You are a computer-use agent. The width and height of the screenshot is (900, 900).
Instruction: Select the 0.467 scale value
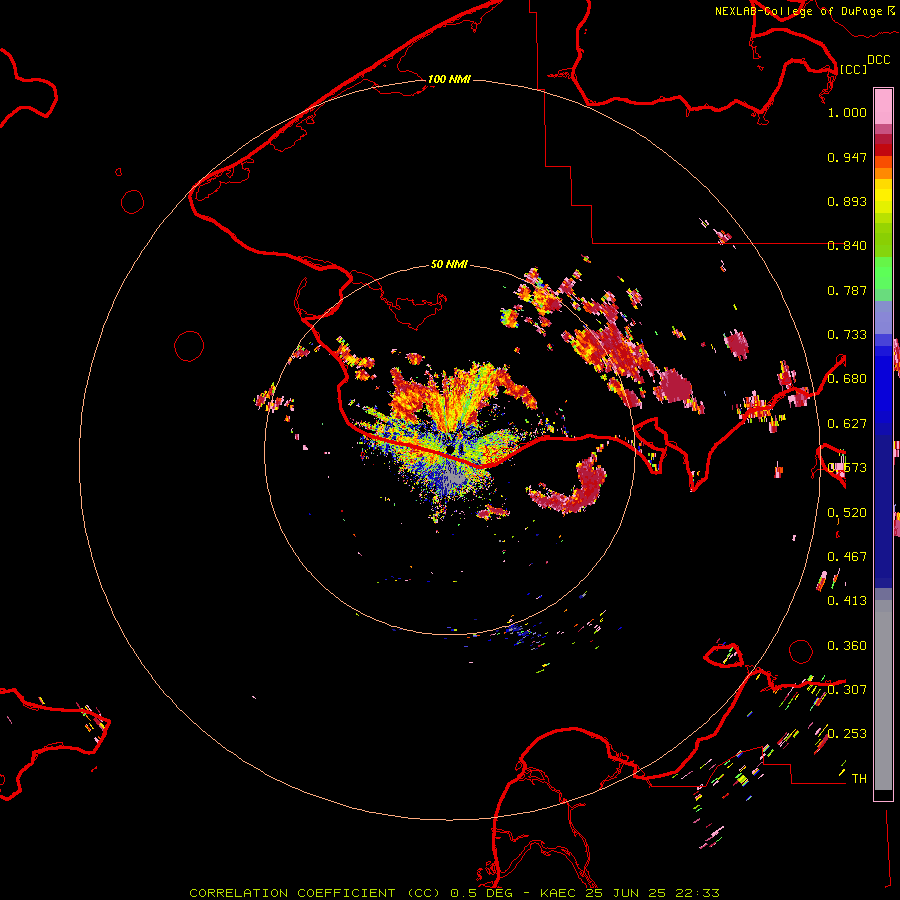(847, 557)
